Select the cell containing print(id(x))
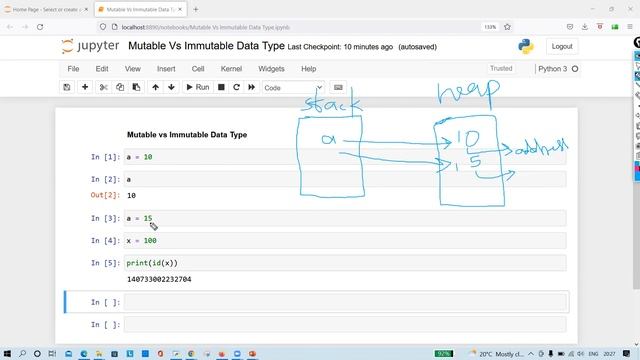 click(x=345, y=263)
